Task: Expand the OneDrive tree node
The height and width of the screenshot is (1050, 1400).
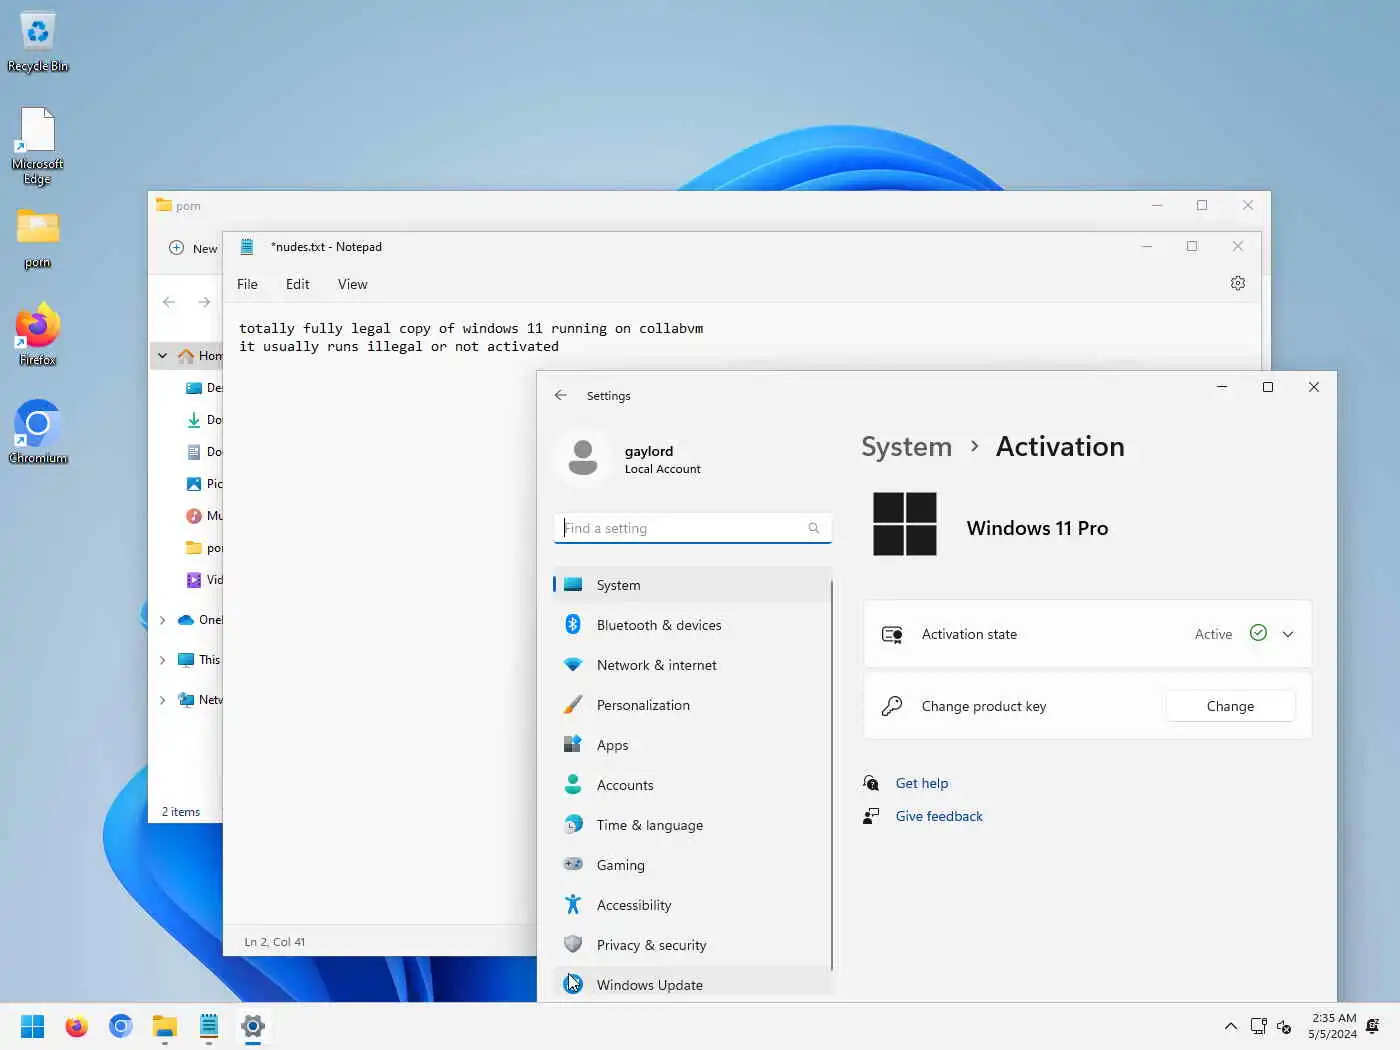Action: (163, 620)
